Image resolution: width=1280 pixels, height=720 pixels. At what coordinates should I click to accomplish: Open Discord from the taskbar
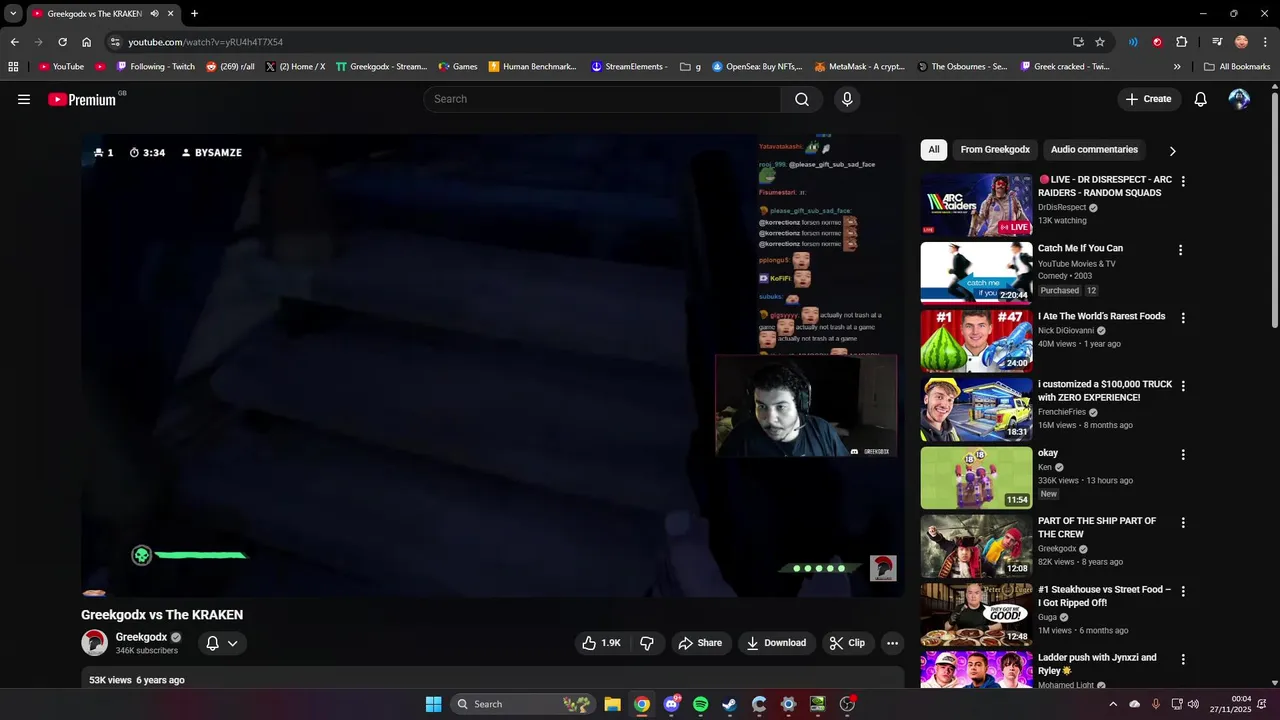671,704
